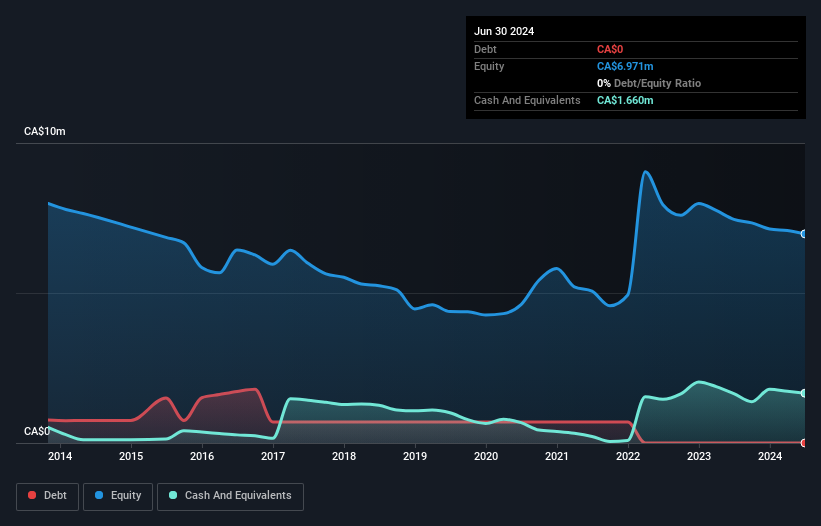Click the 2015 x-axis label
Image resolution: width=821 pixels, height=526 pixels.
click(131, 456)
